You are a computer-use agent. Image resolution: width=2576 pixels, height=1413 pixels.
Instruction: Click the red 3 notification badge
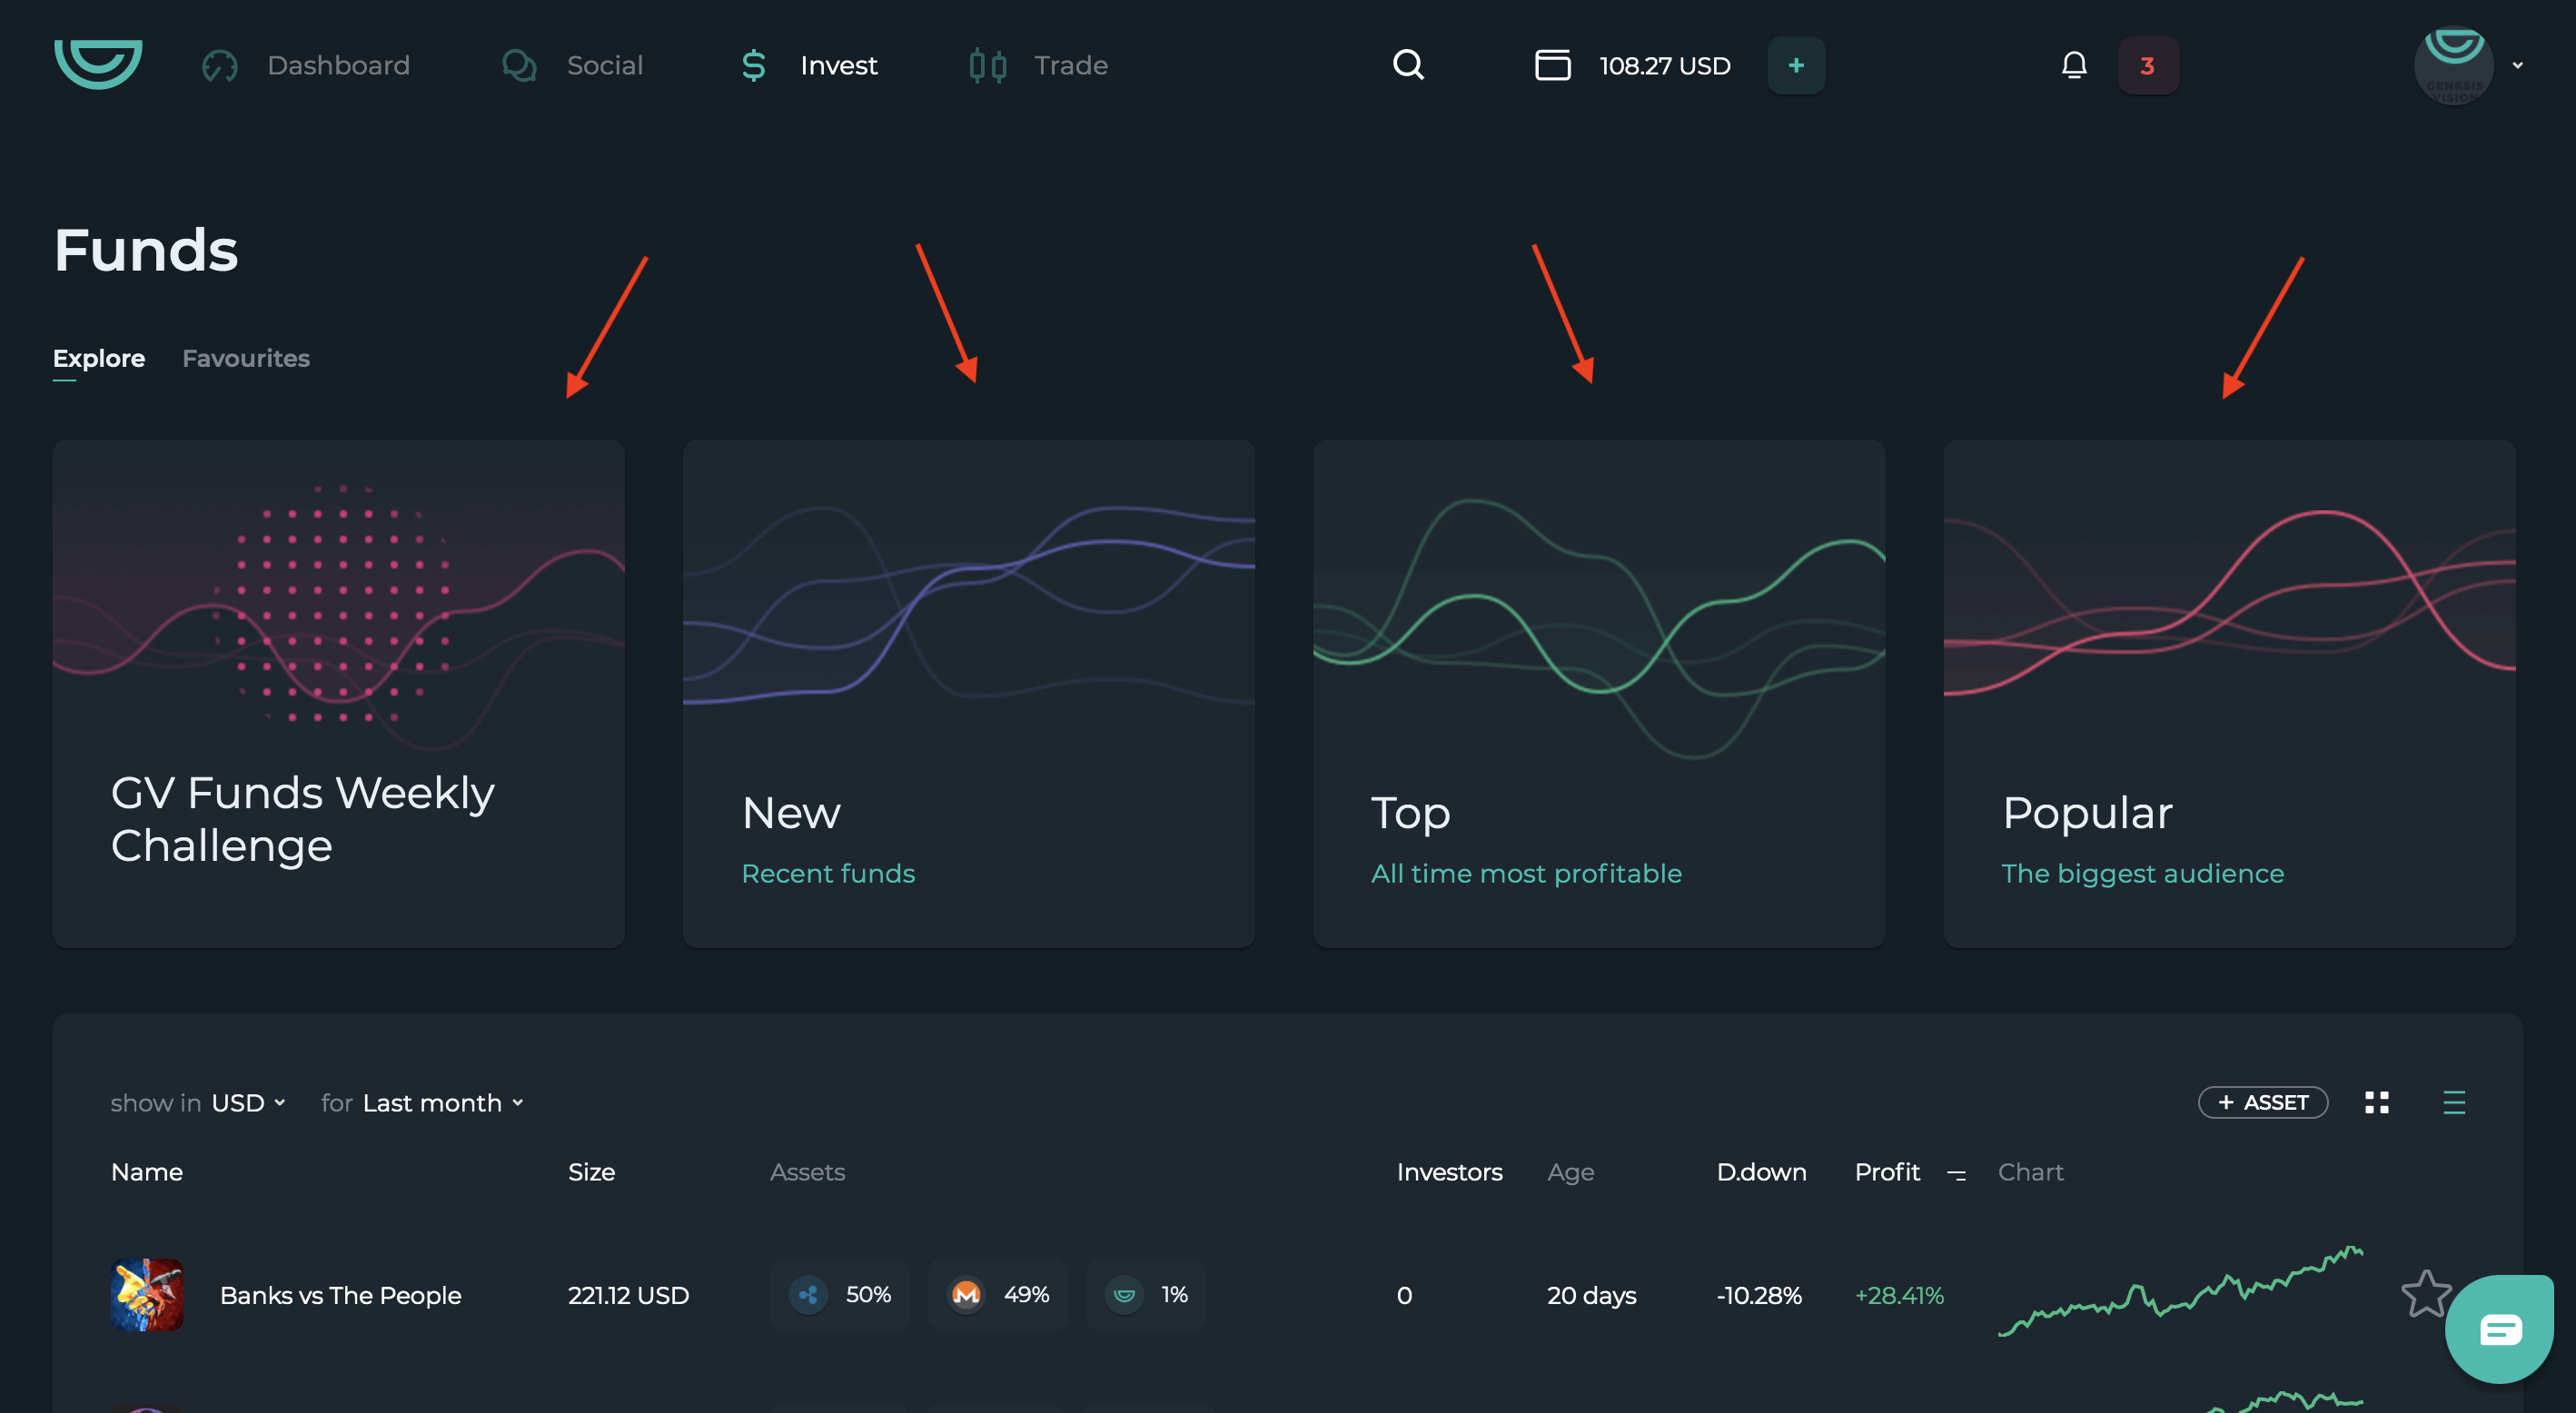coord(2147,66)
